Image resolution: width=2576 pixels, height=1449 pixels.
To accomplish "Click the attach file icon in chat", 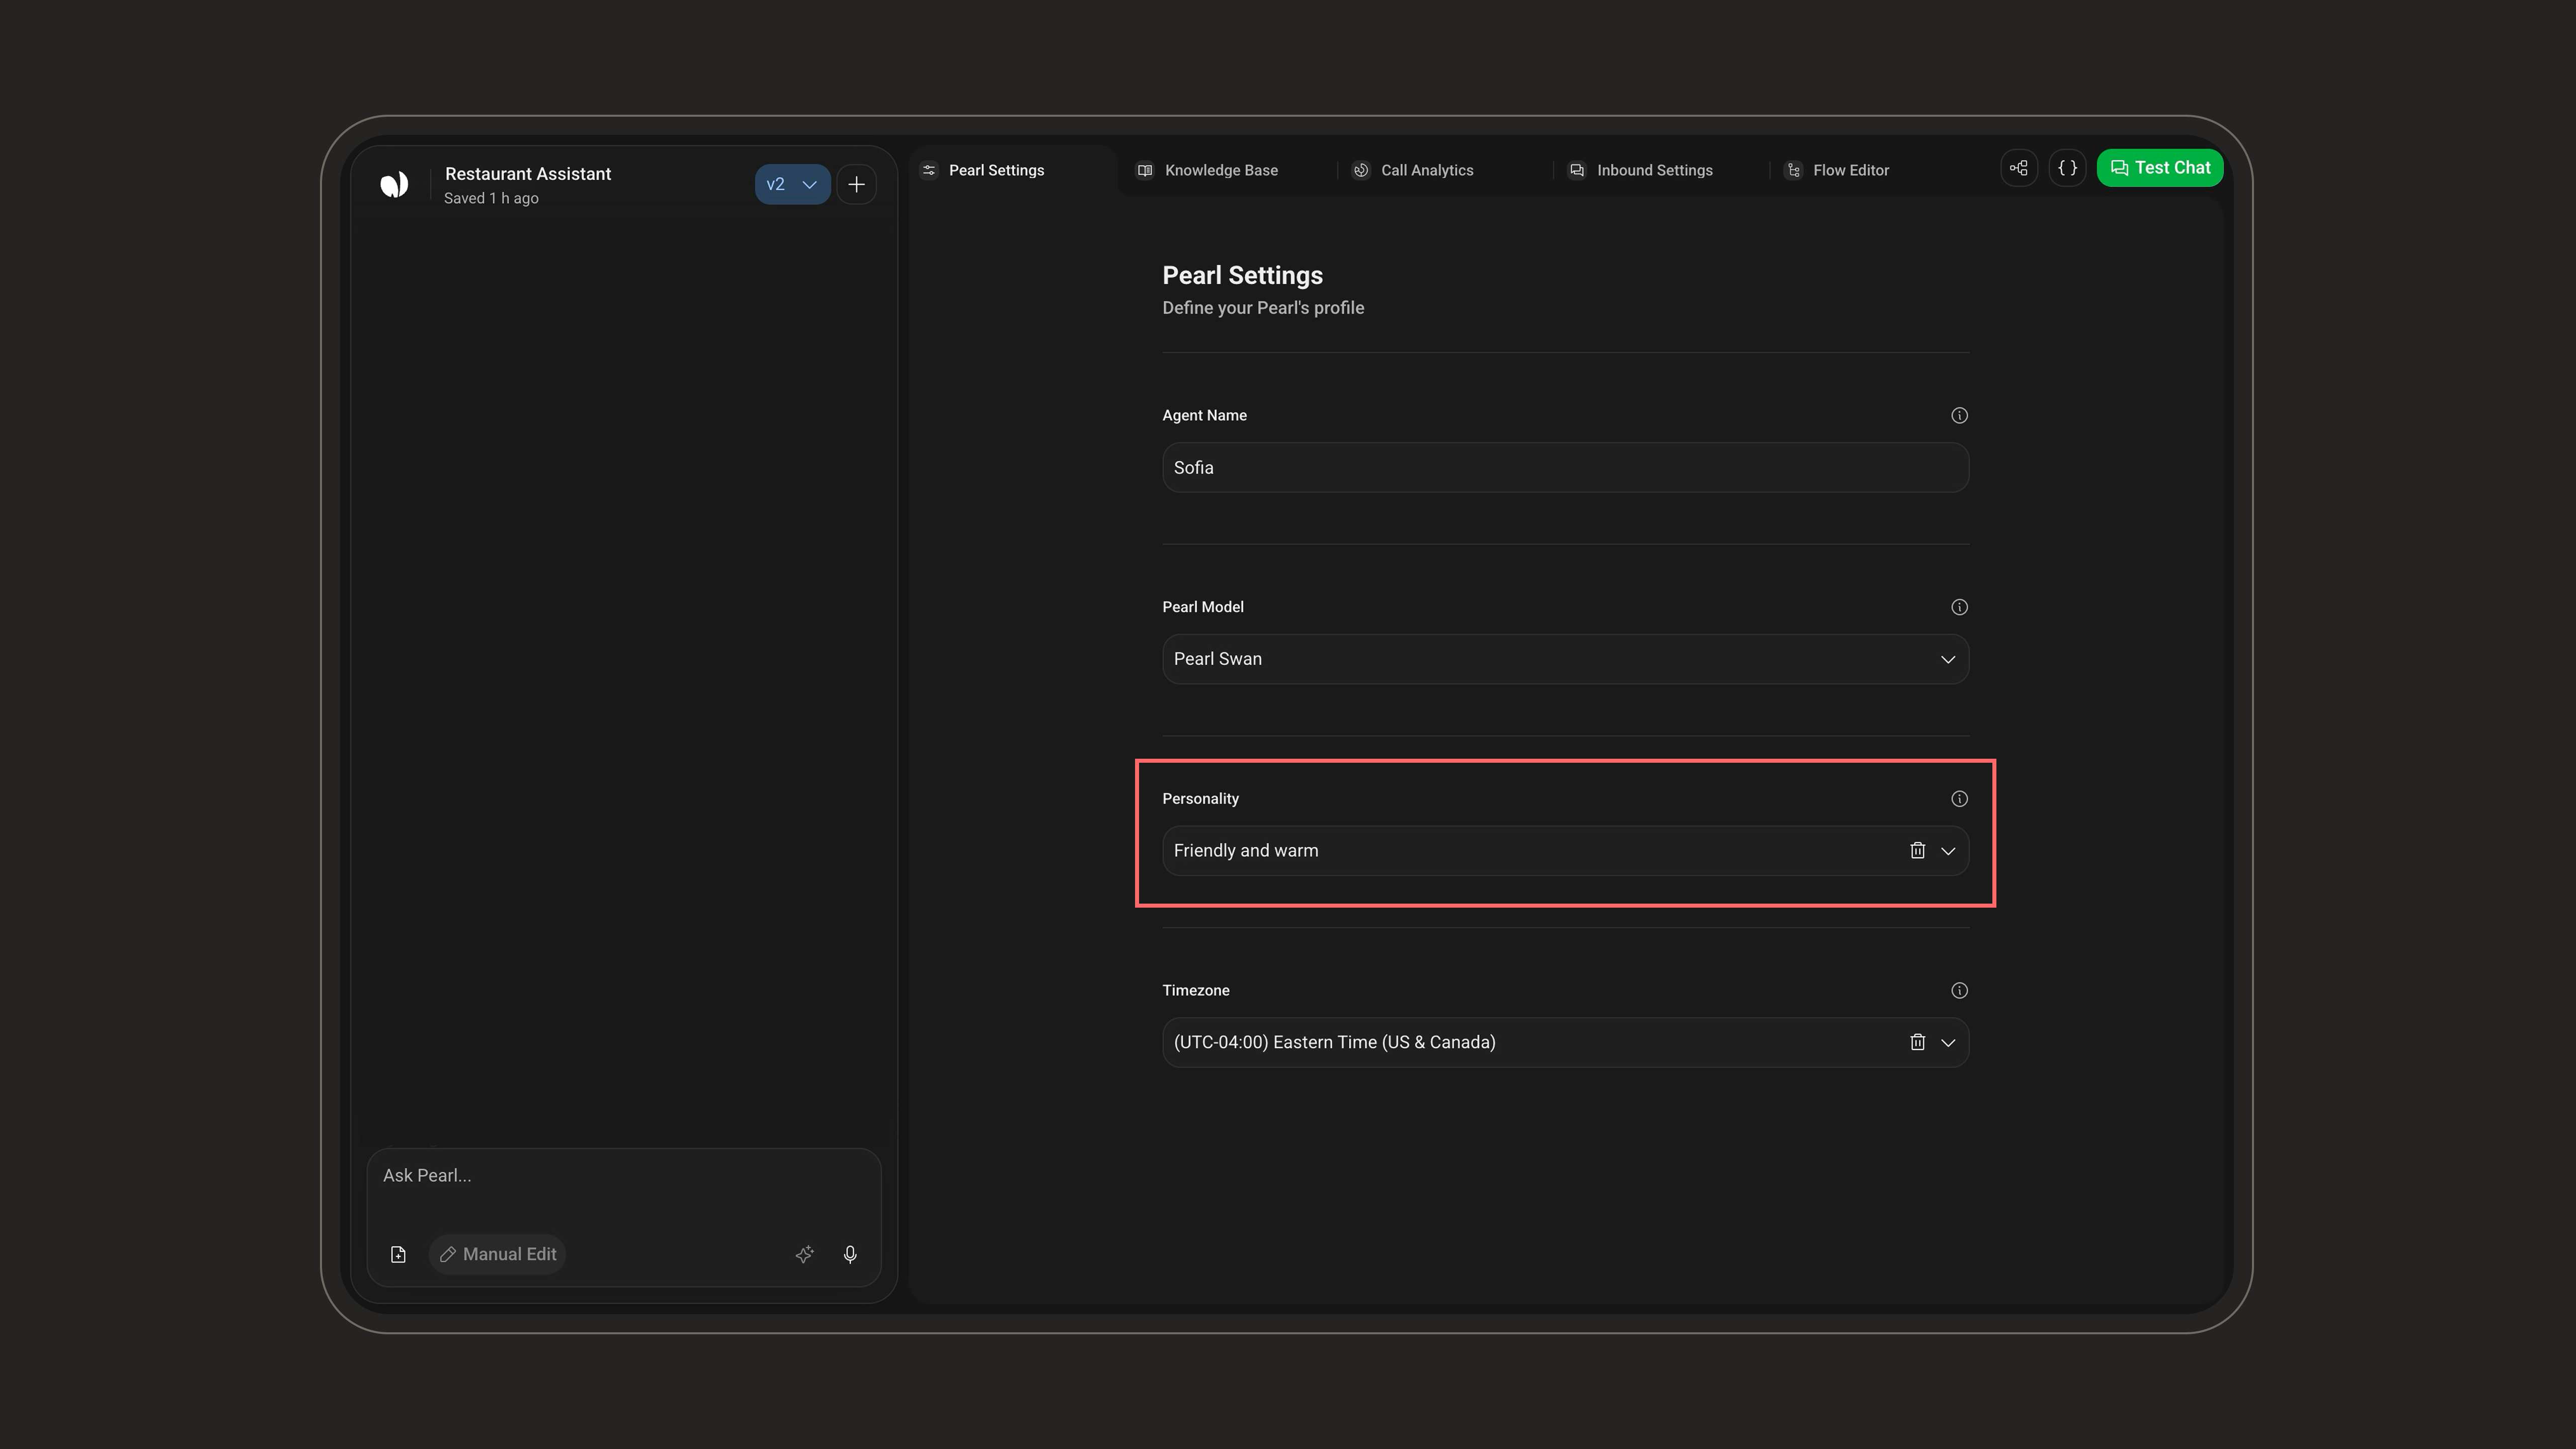I will (398, 1254).
